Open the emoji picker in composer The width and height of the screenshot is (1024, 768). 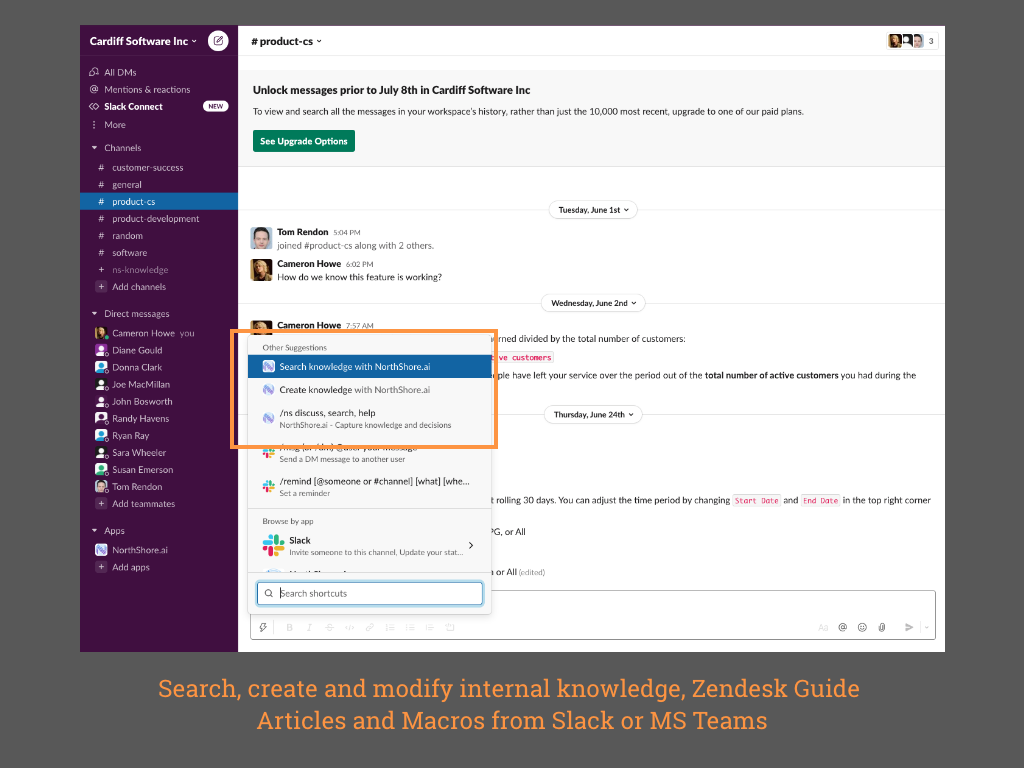click(862, 627)
